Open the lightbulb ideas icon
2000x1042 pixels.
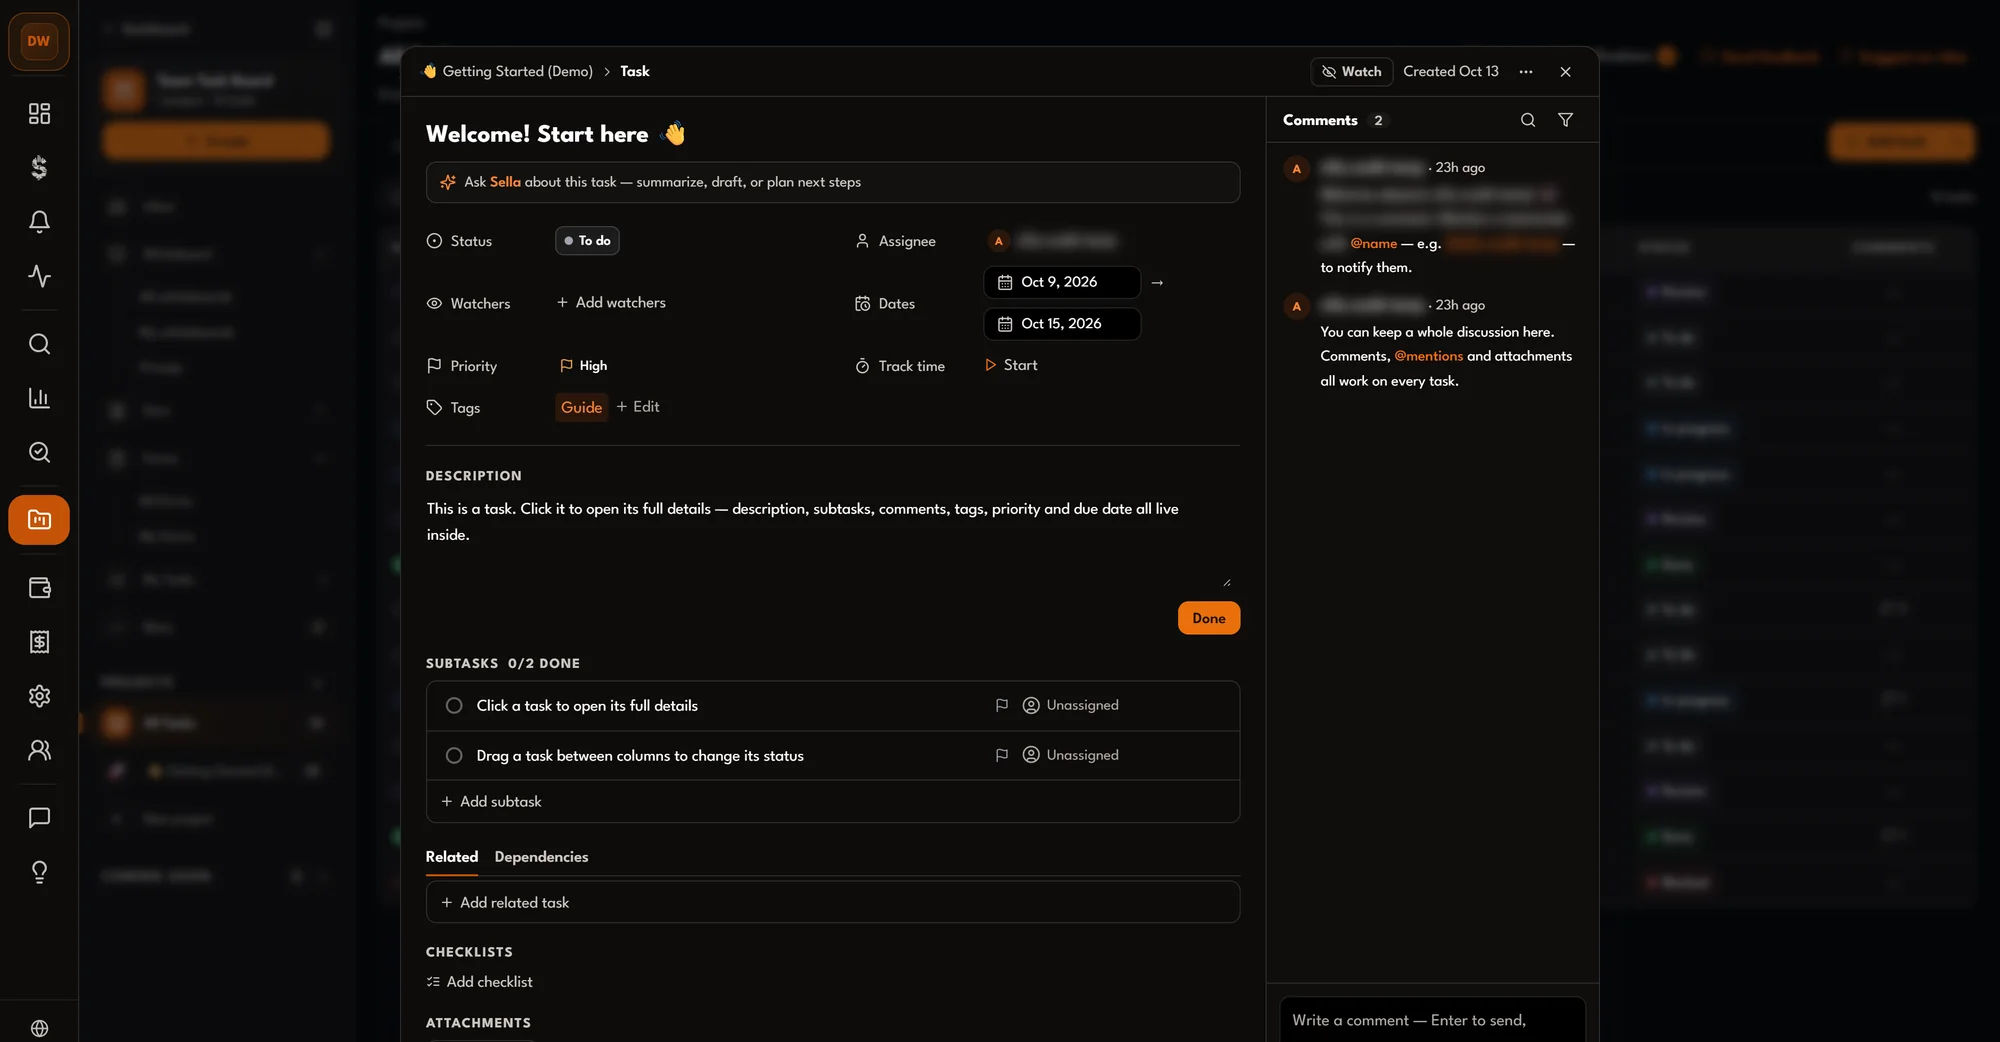[x=39, y=872]
